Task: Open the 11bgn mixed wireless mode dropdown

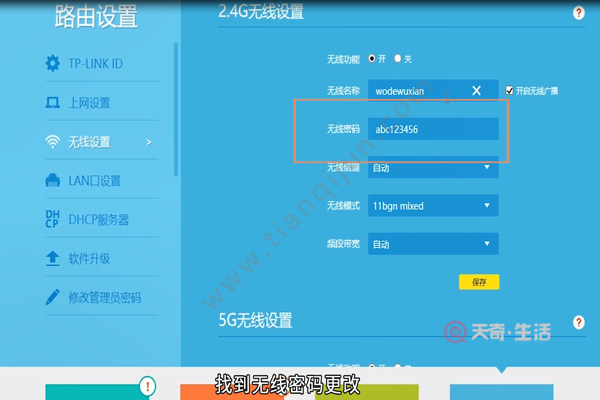Action: 432,206
